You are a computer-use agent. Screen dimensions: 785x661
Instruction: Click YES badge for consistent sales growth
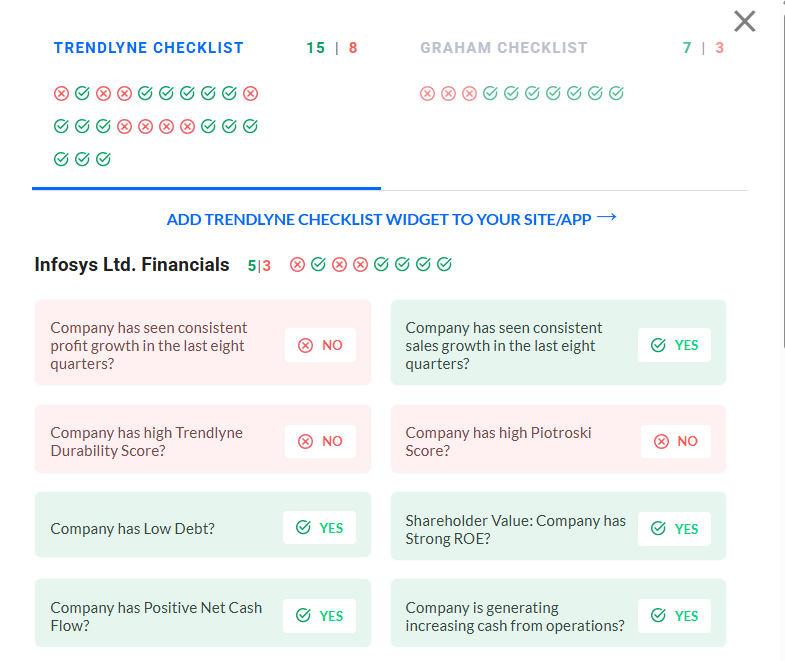pos(675,345)
